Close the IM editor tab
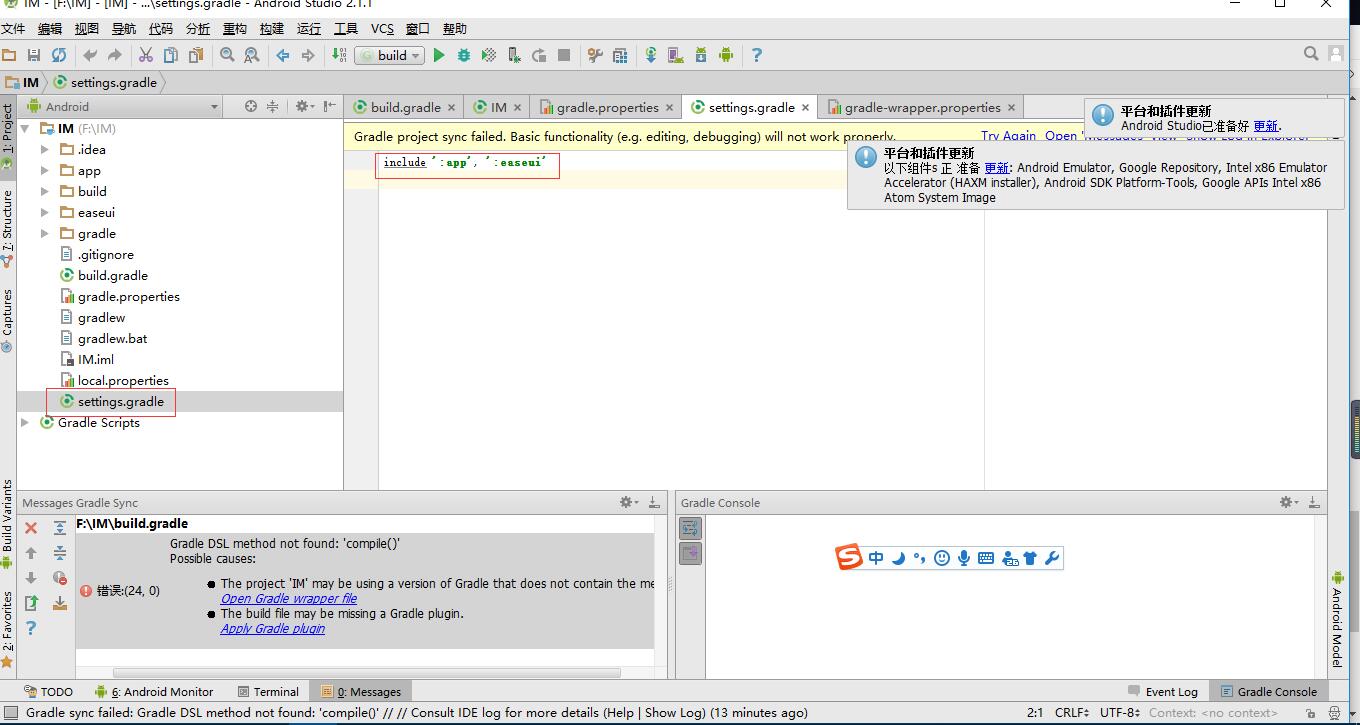The width and height of the screenshot is (1360, 725). [517, 108]
